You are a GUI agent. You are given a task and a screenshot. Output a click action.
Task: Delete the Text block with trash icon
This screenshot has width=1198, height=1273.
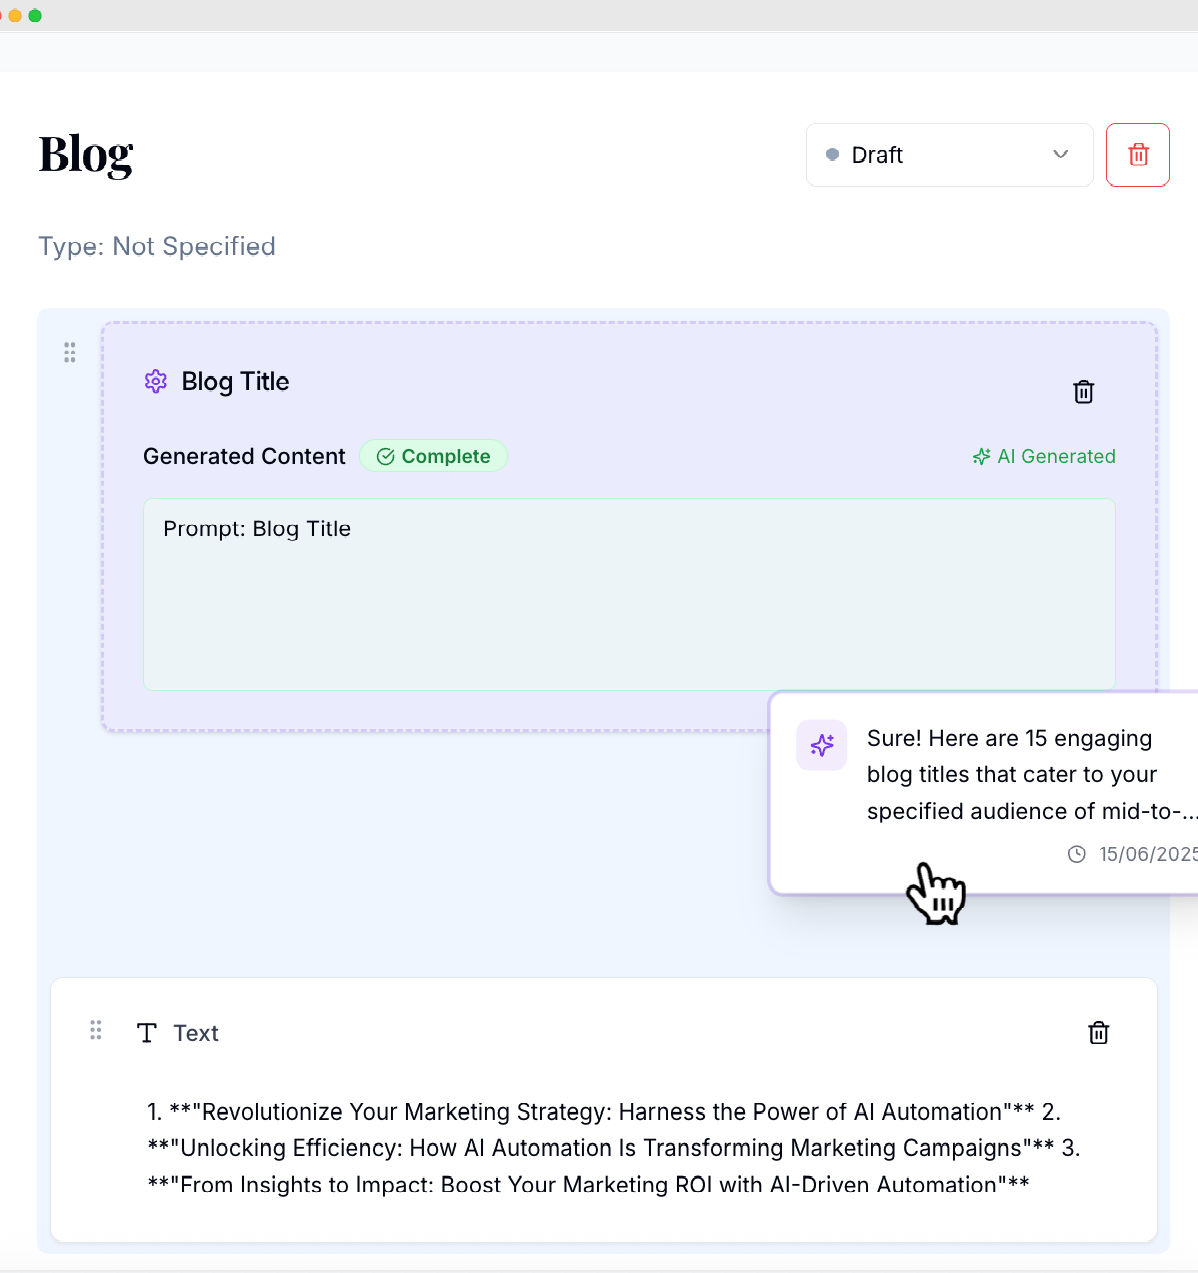(1098, 1033)
